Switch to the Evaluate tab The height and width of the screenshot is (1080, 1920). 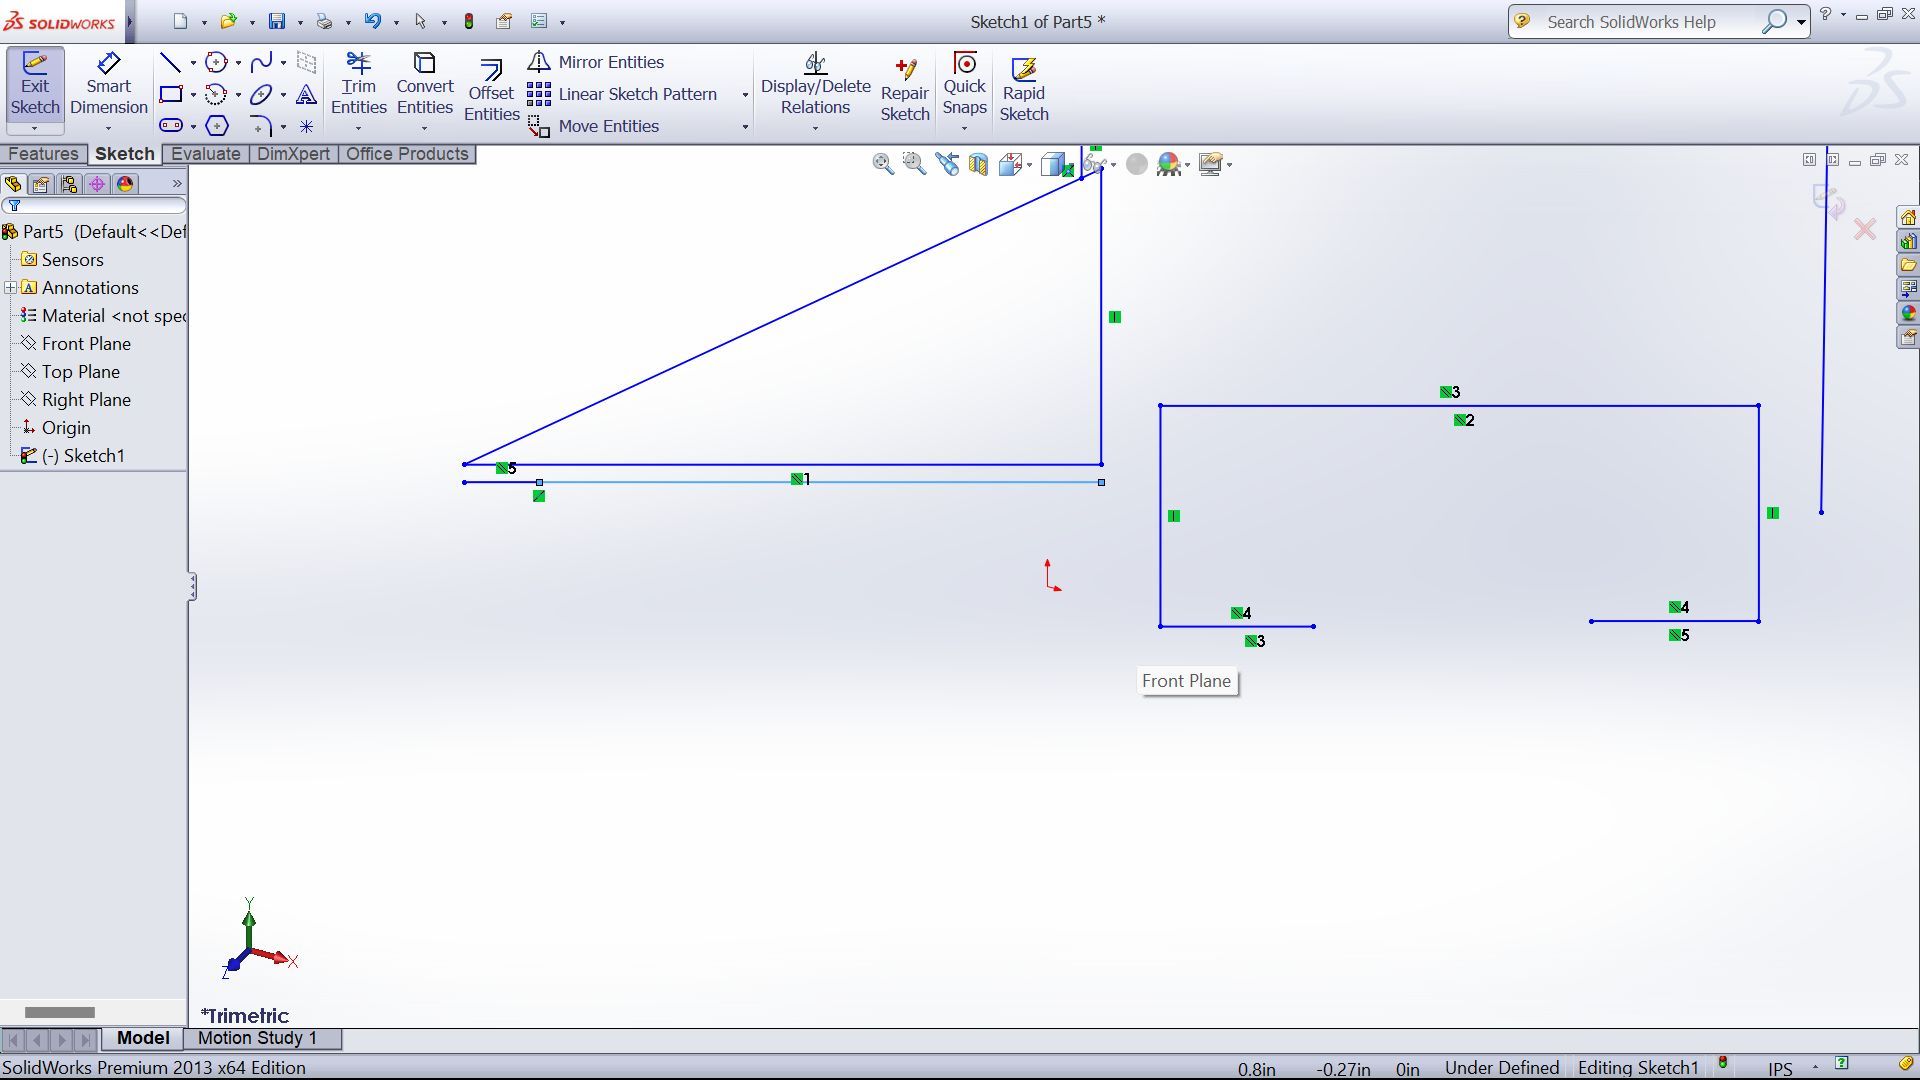pos(205,154)
